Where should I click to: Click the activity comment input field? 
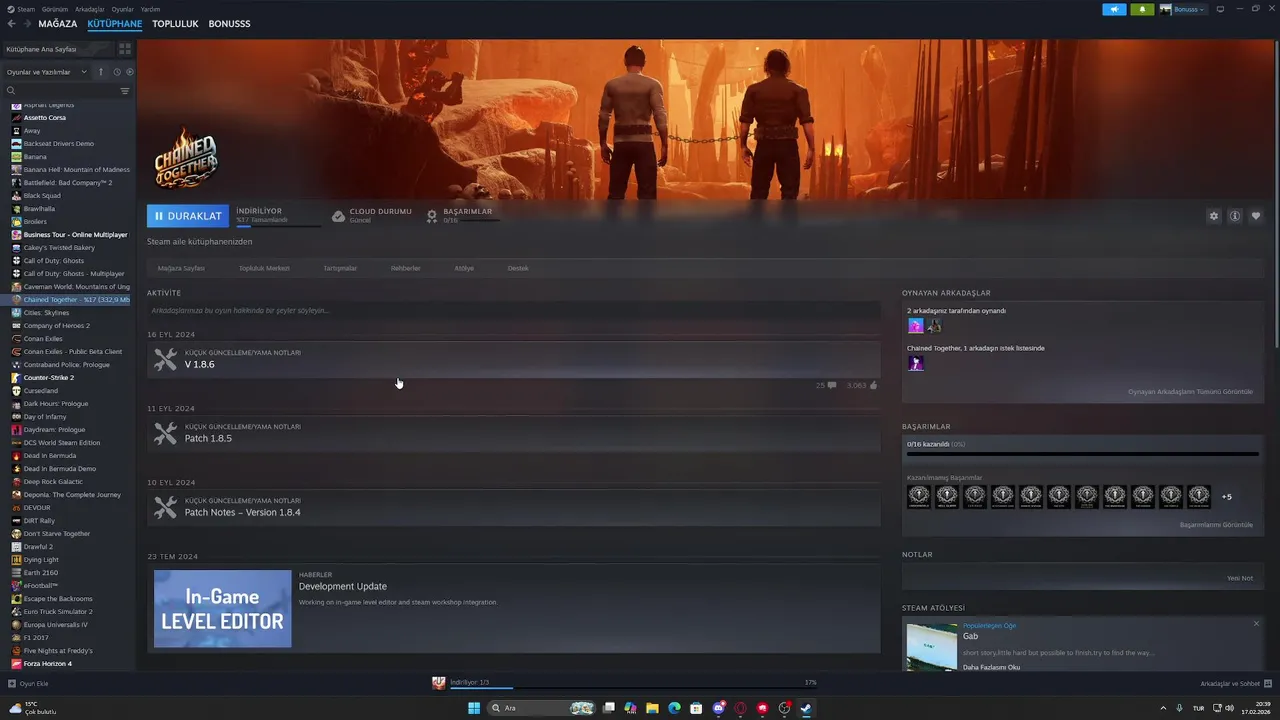[x=513, y=311]
